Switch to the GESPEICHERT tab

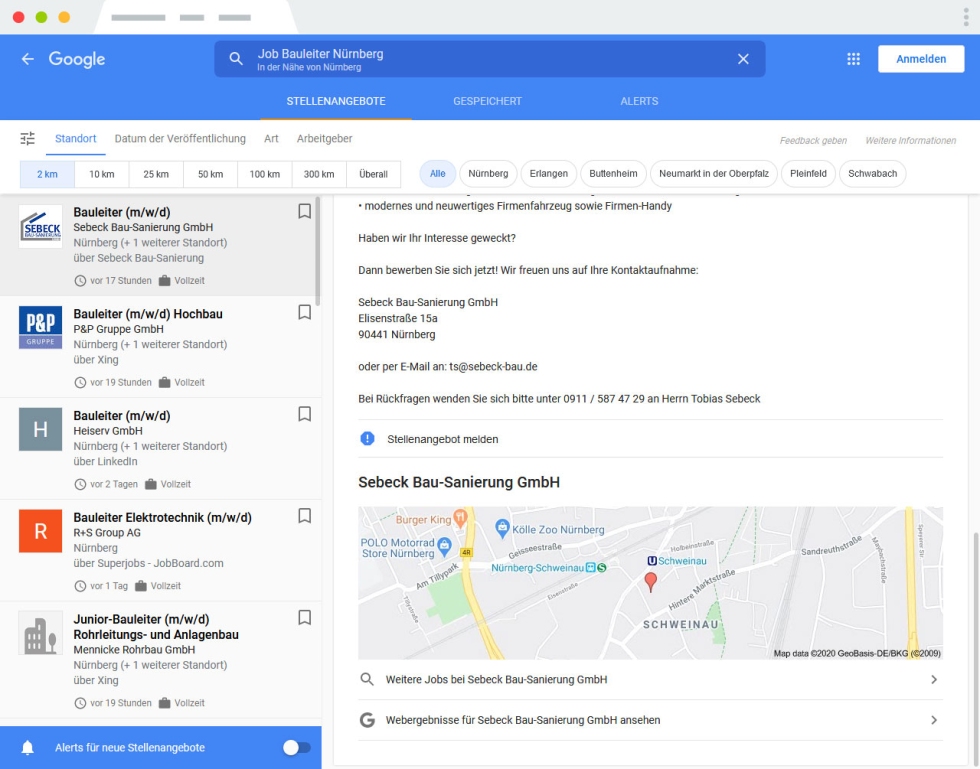pyautogui.click(x=490, y=101)
